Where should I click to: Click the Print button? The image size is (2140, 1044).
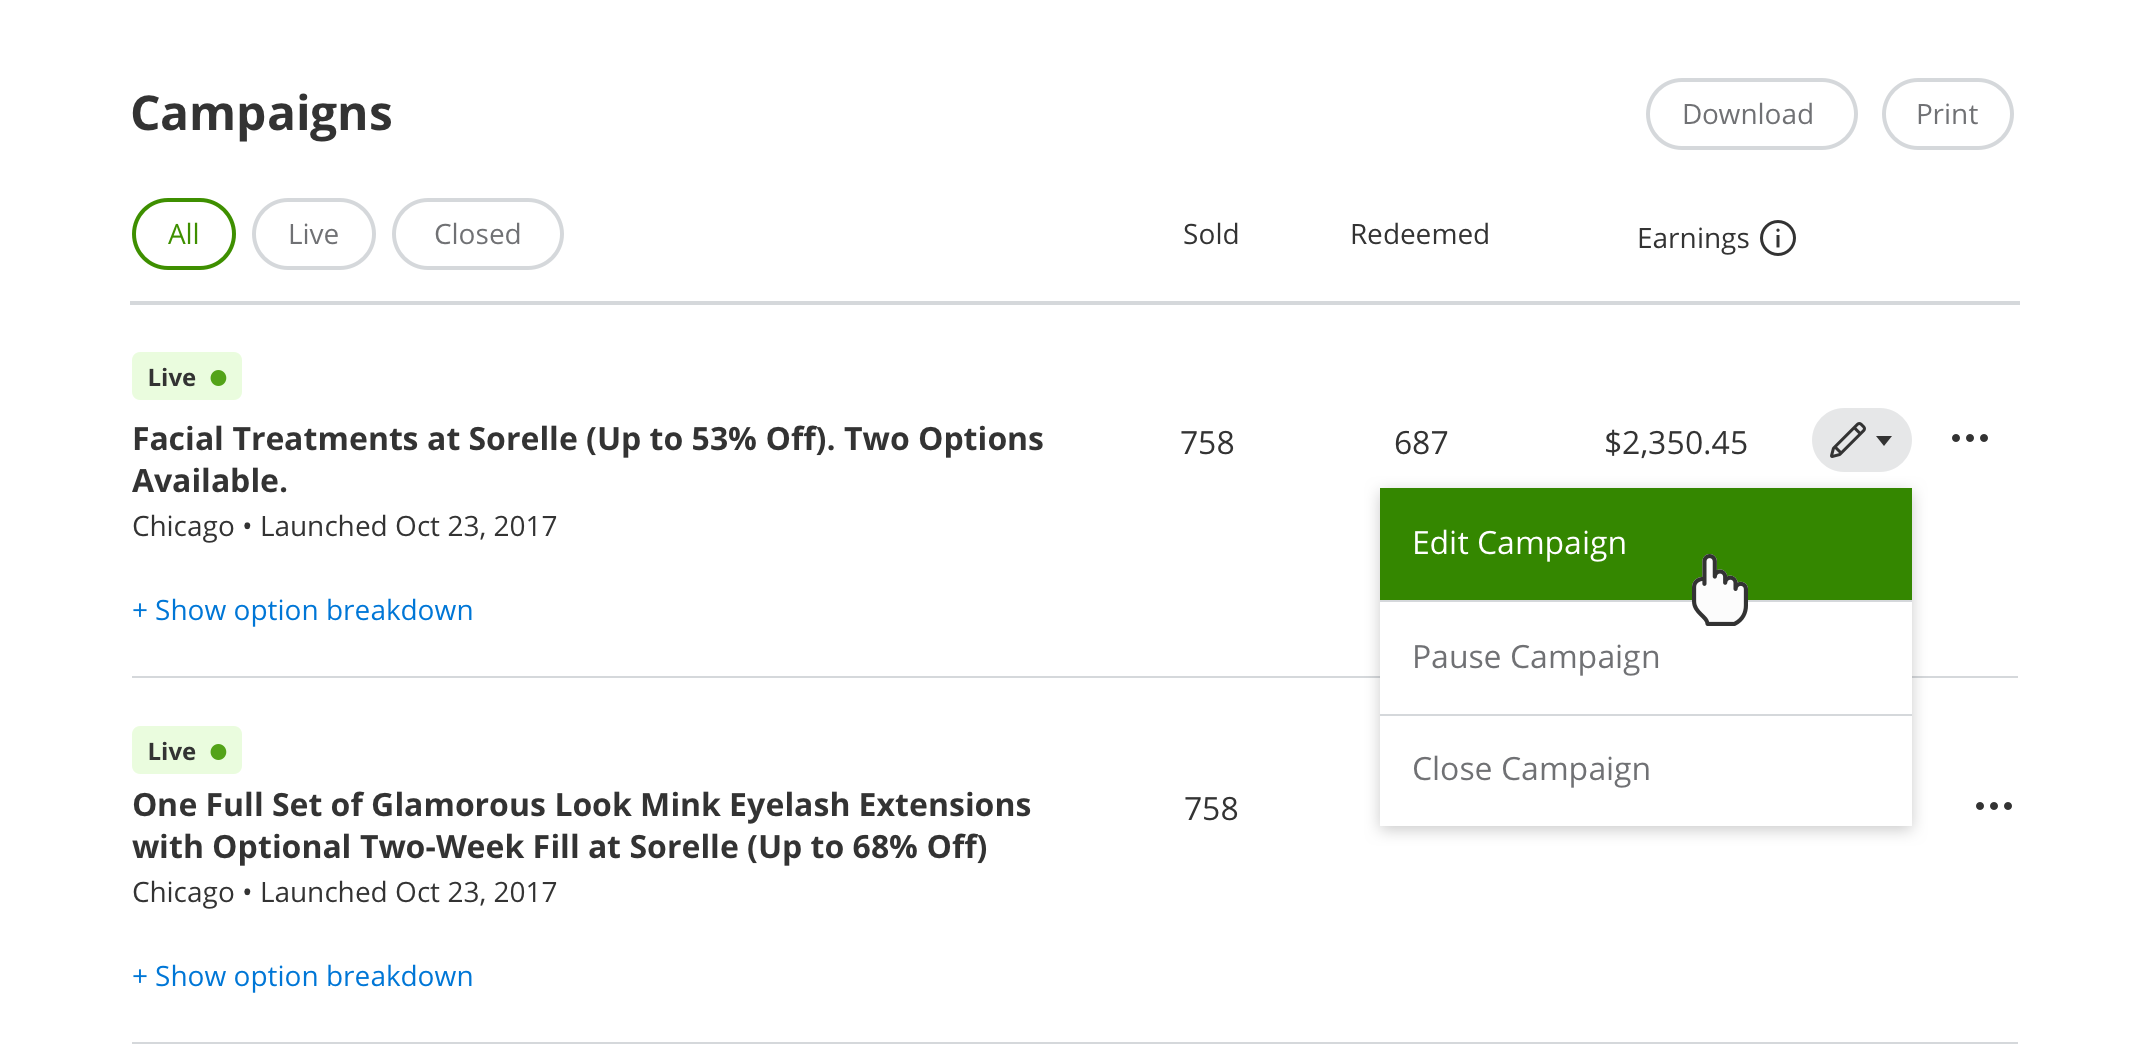[1946, 114]
